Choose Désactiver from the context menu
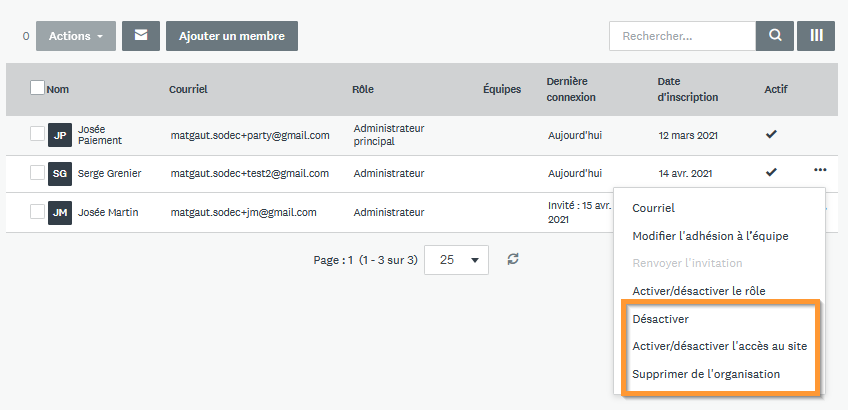Screen dimensions: 848x410 [x=660, y=319]
